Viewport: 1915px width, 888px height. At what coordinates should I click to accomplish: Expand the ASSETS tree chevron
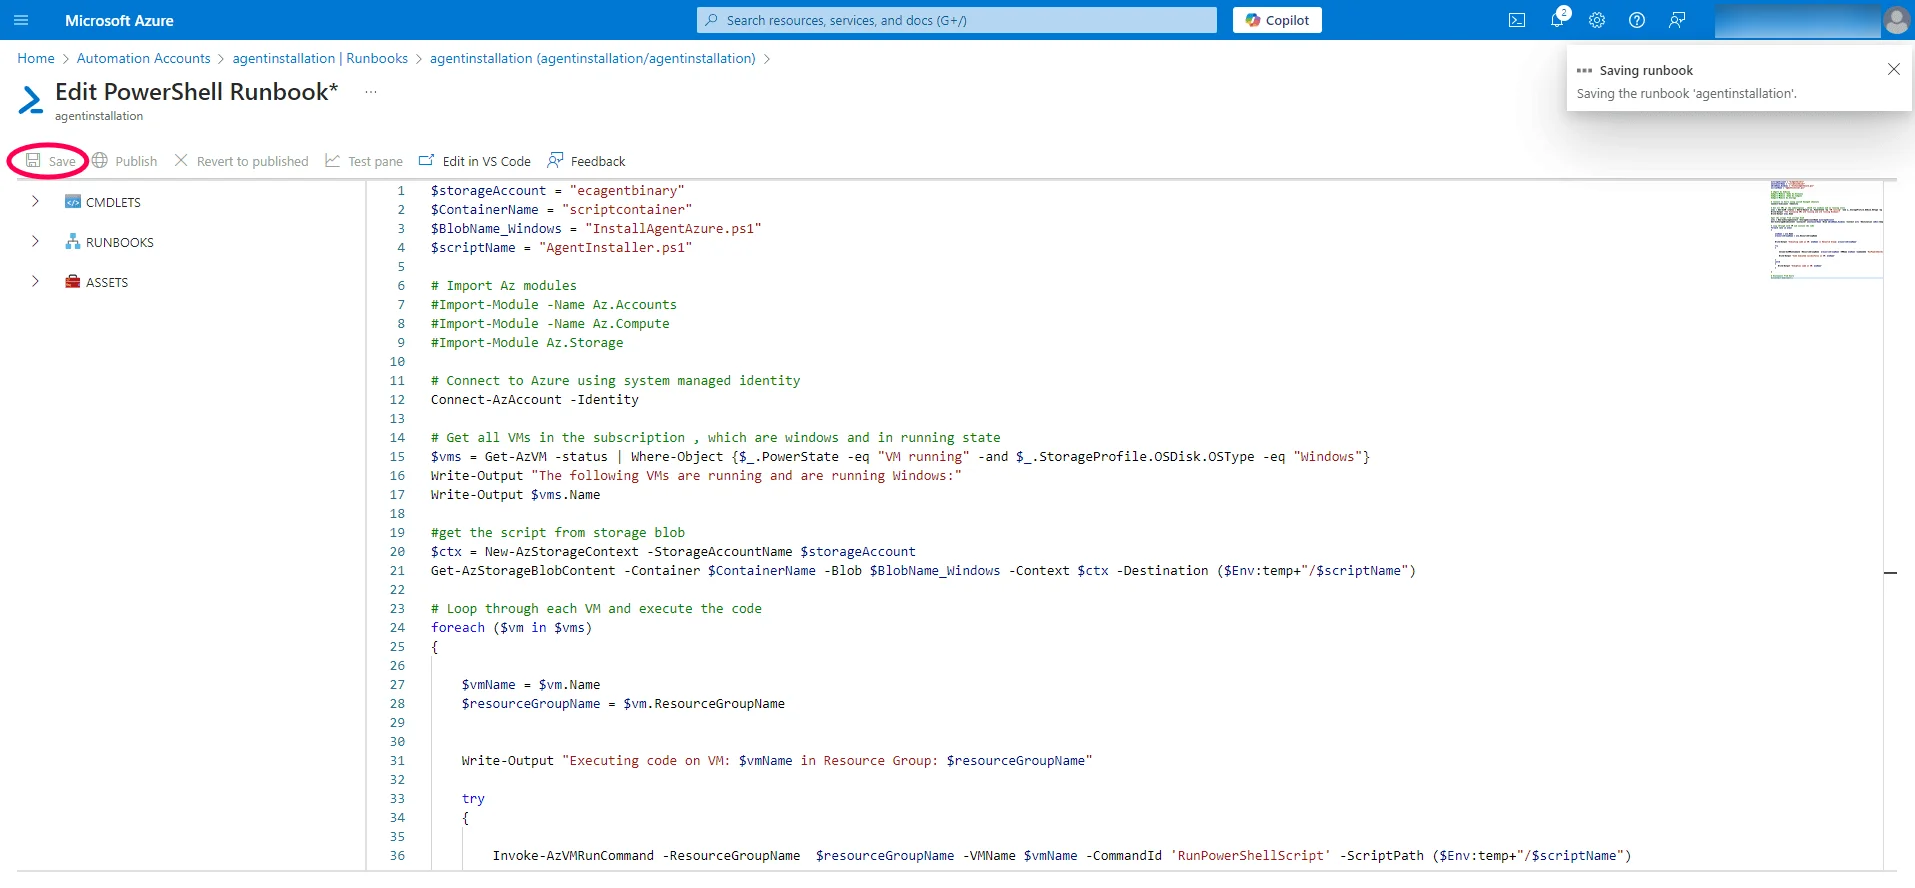coord(35,282)
